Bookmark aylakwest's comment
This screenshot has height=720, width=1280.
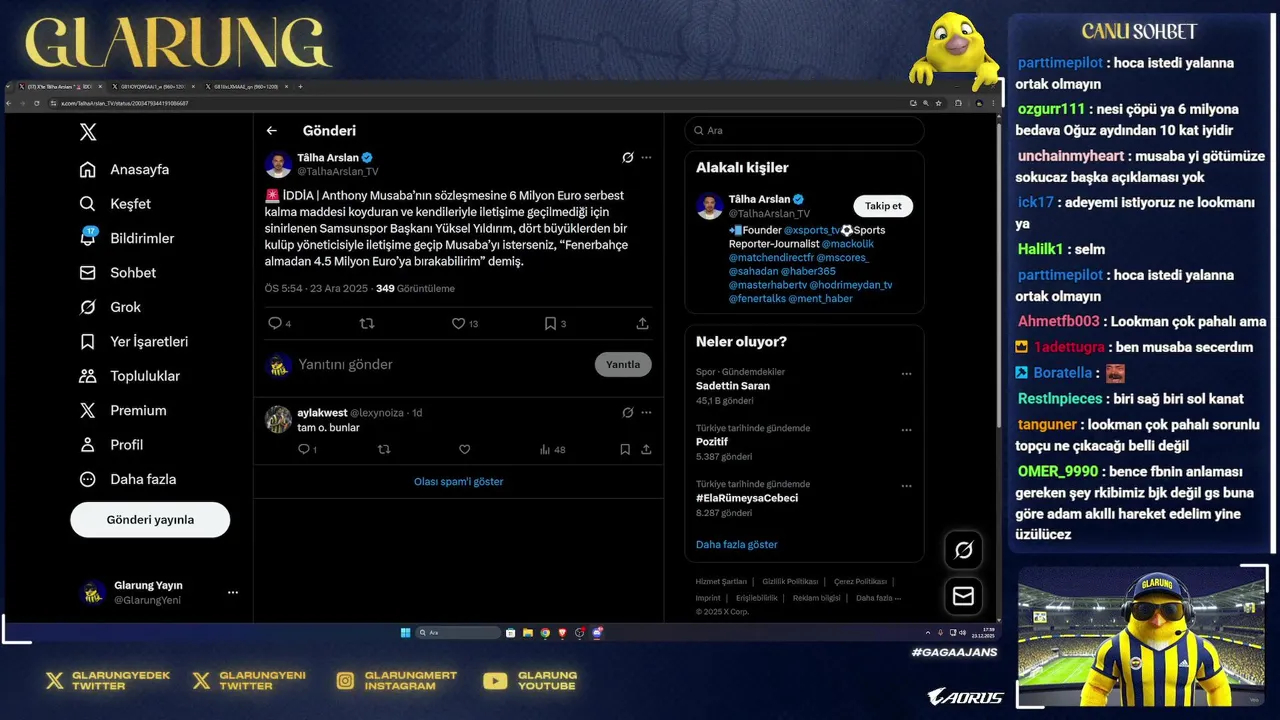point(625,449)
